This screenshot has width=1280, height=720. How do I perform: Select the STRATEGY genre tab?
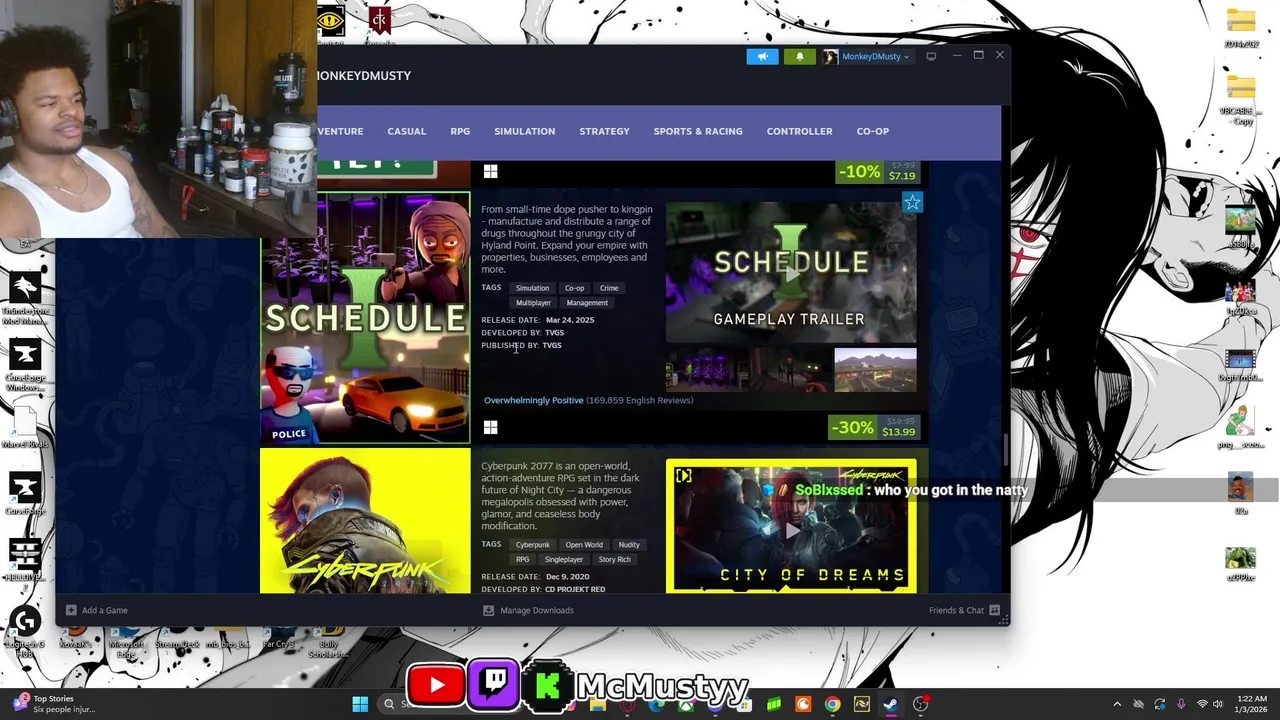click(x=604, y=131)
